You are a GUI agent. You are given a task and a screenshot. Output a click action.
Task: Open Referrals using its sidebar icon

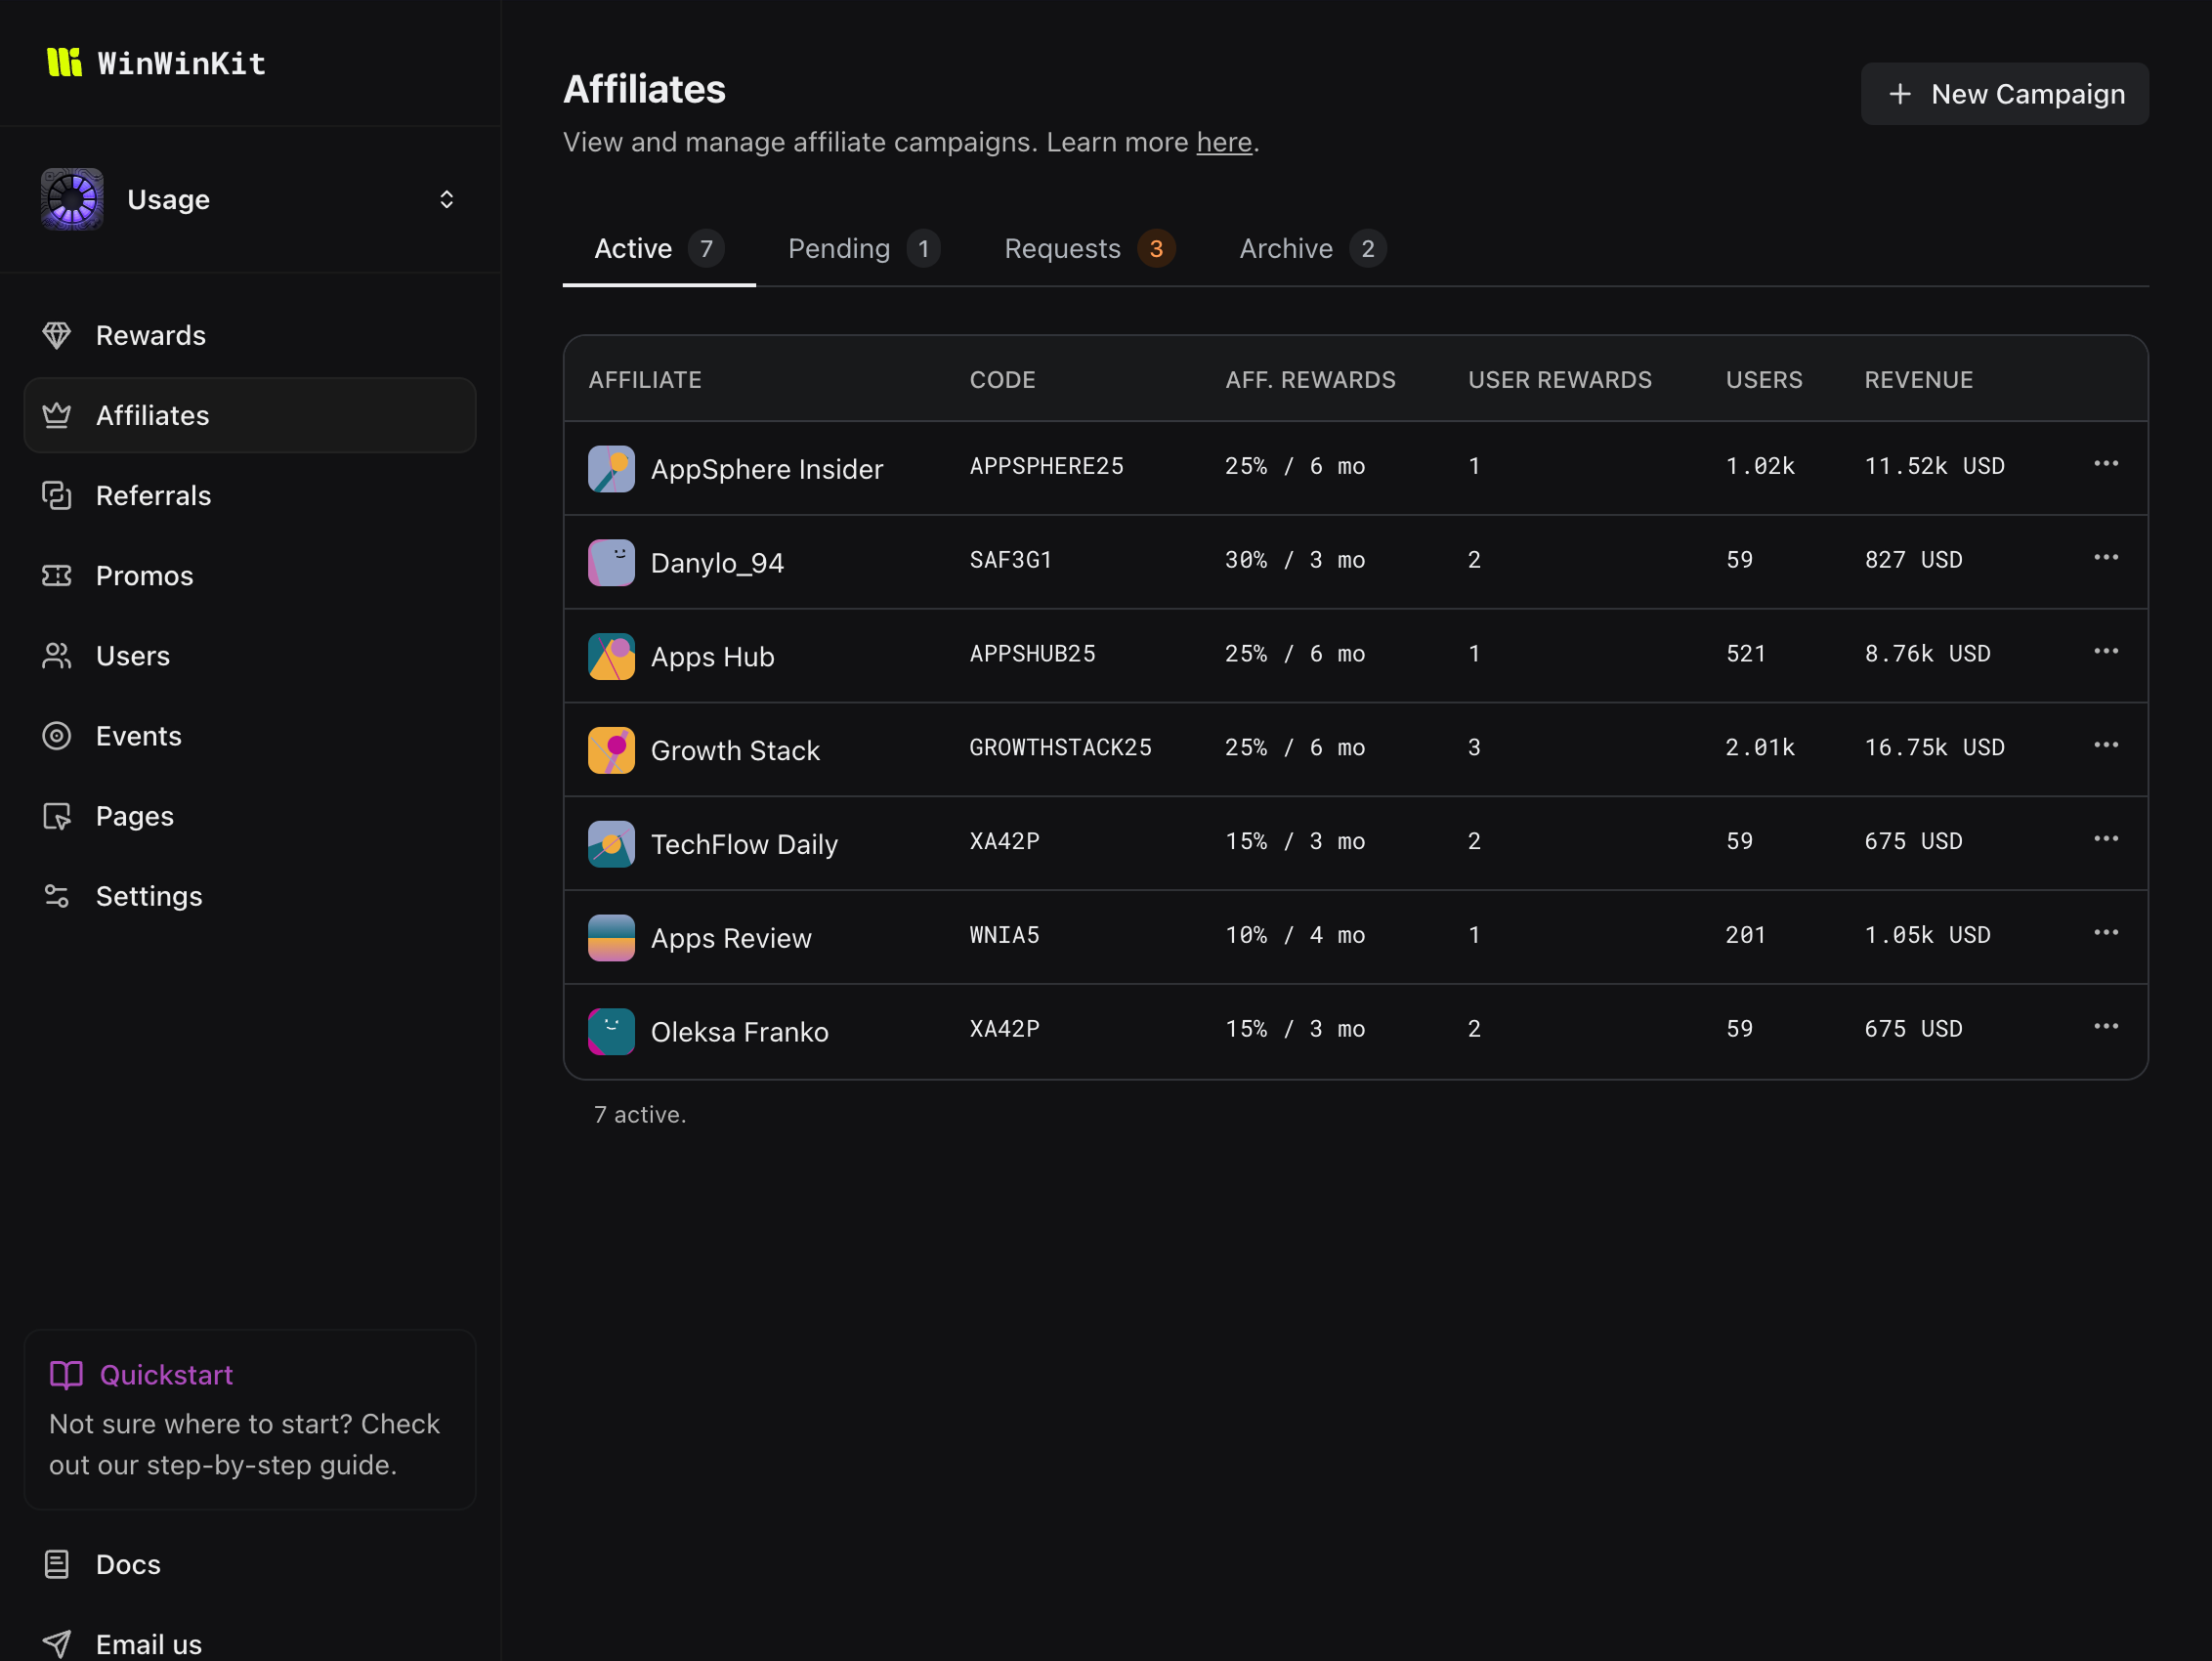click(x=58, y=495)
